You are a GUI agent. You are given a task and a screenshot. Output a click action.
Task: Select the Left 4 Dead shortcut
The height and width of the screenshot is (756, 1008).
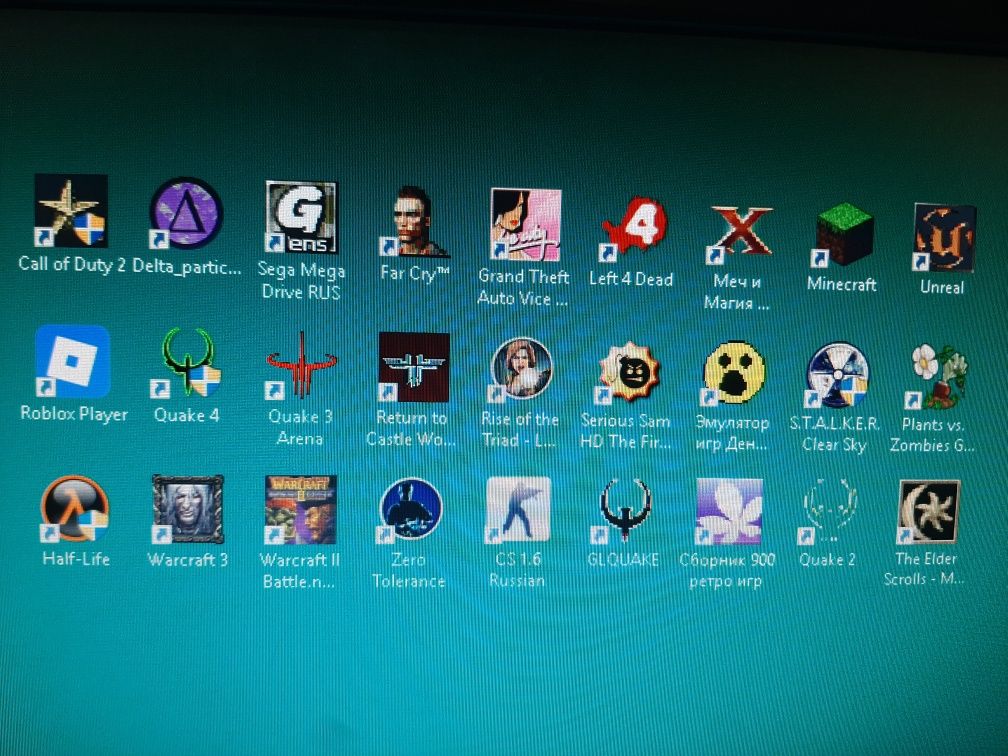point(633,228)
